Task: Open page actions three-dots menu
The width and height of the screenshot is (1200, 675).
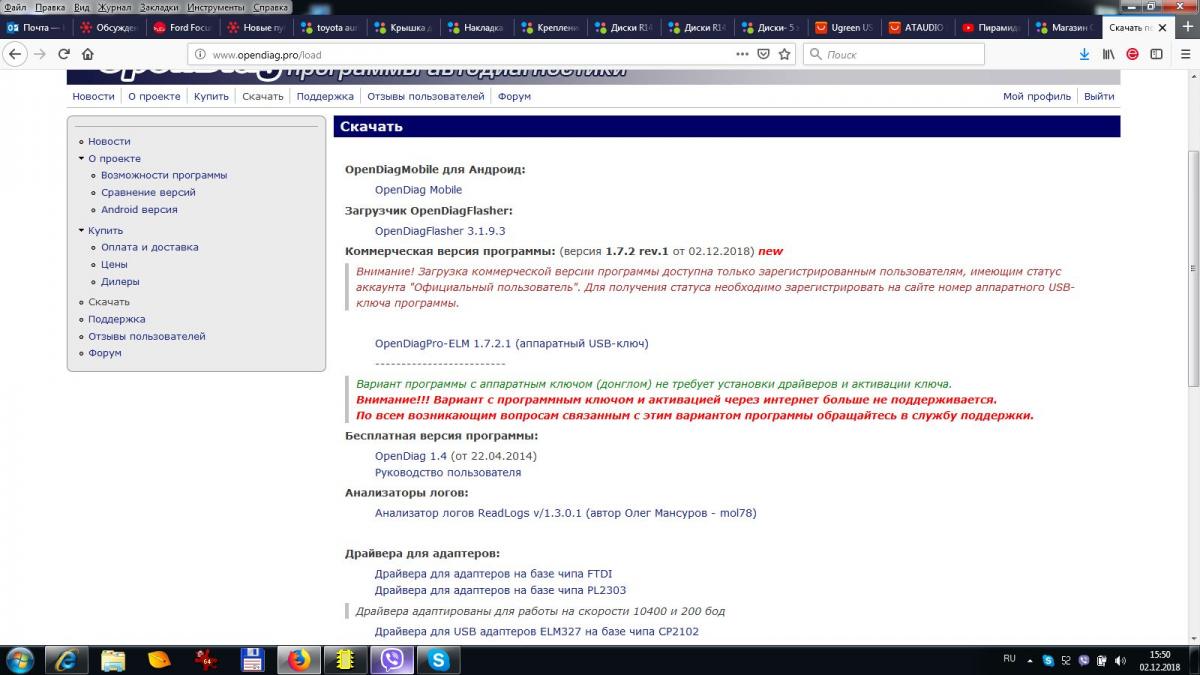Action: (741, 54)
